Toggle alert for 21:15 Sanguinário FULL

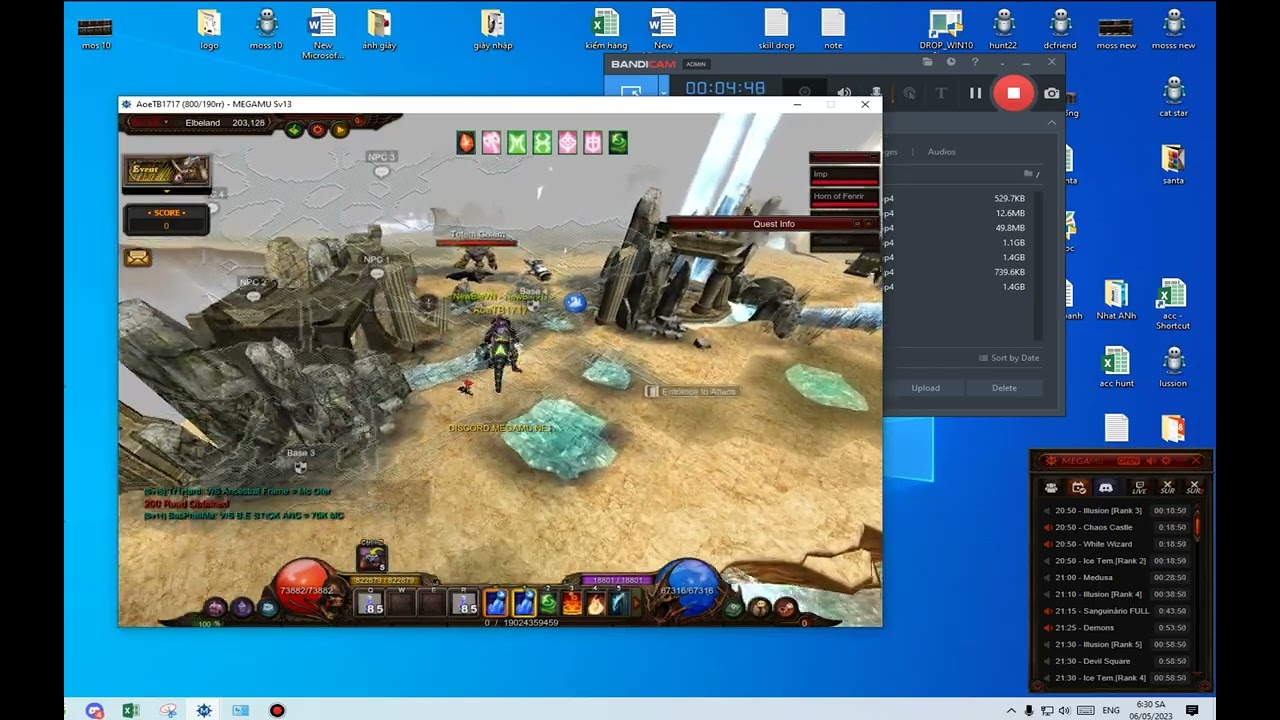(1047, 611)
